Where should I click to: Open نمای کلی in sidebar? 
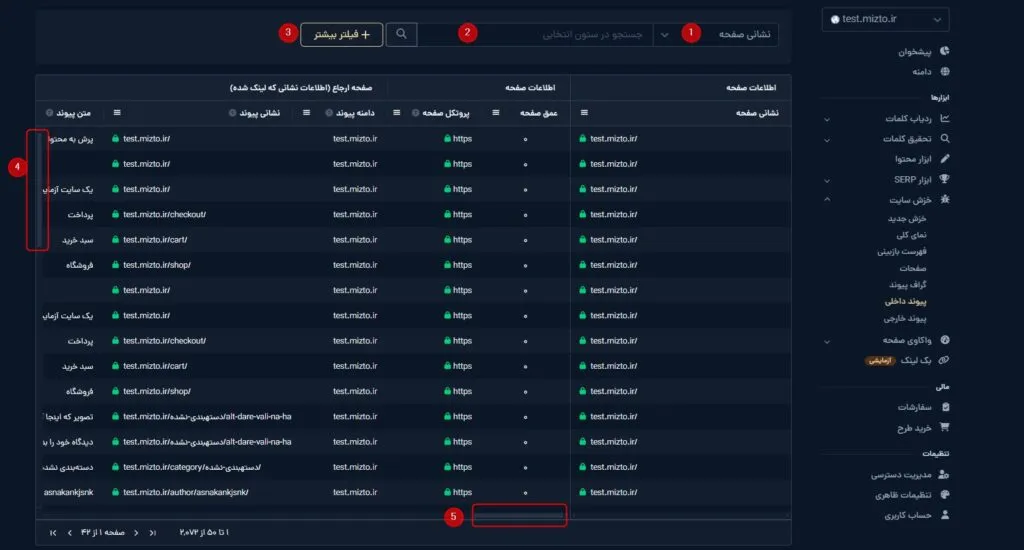pos(911,235)
